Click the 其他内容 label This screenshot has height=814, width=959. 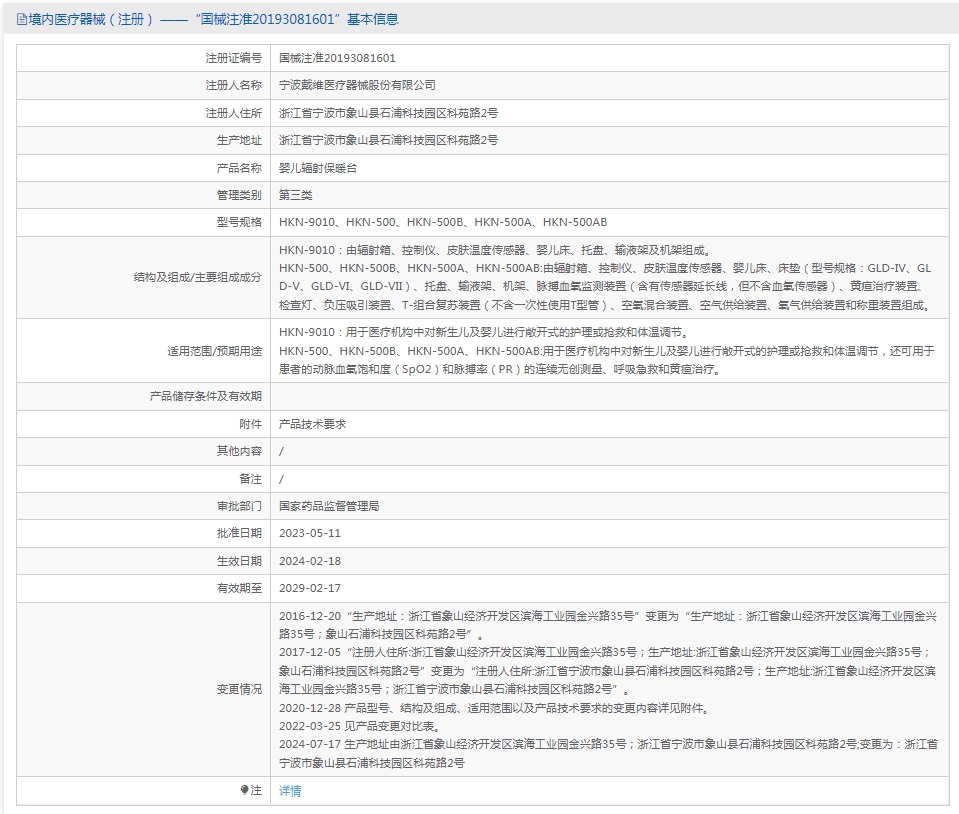[x=239, y=451]
